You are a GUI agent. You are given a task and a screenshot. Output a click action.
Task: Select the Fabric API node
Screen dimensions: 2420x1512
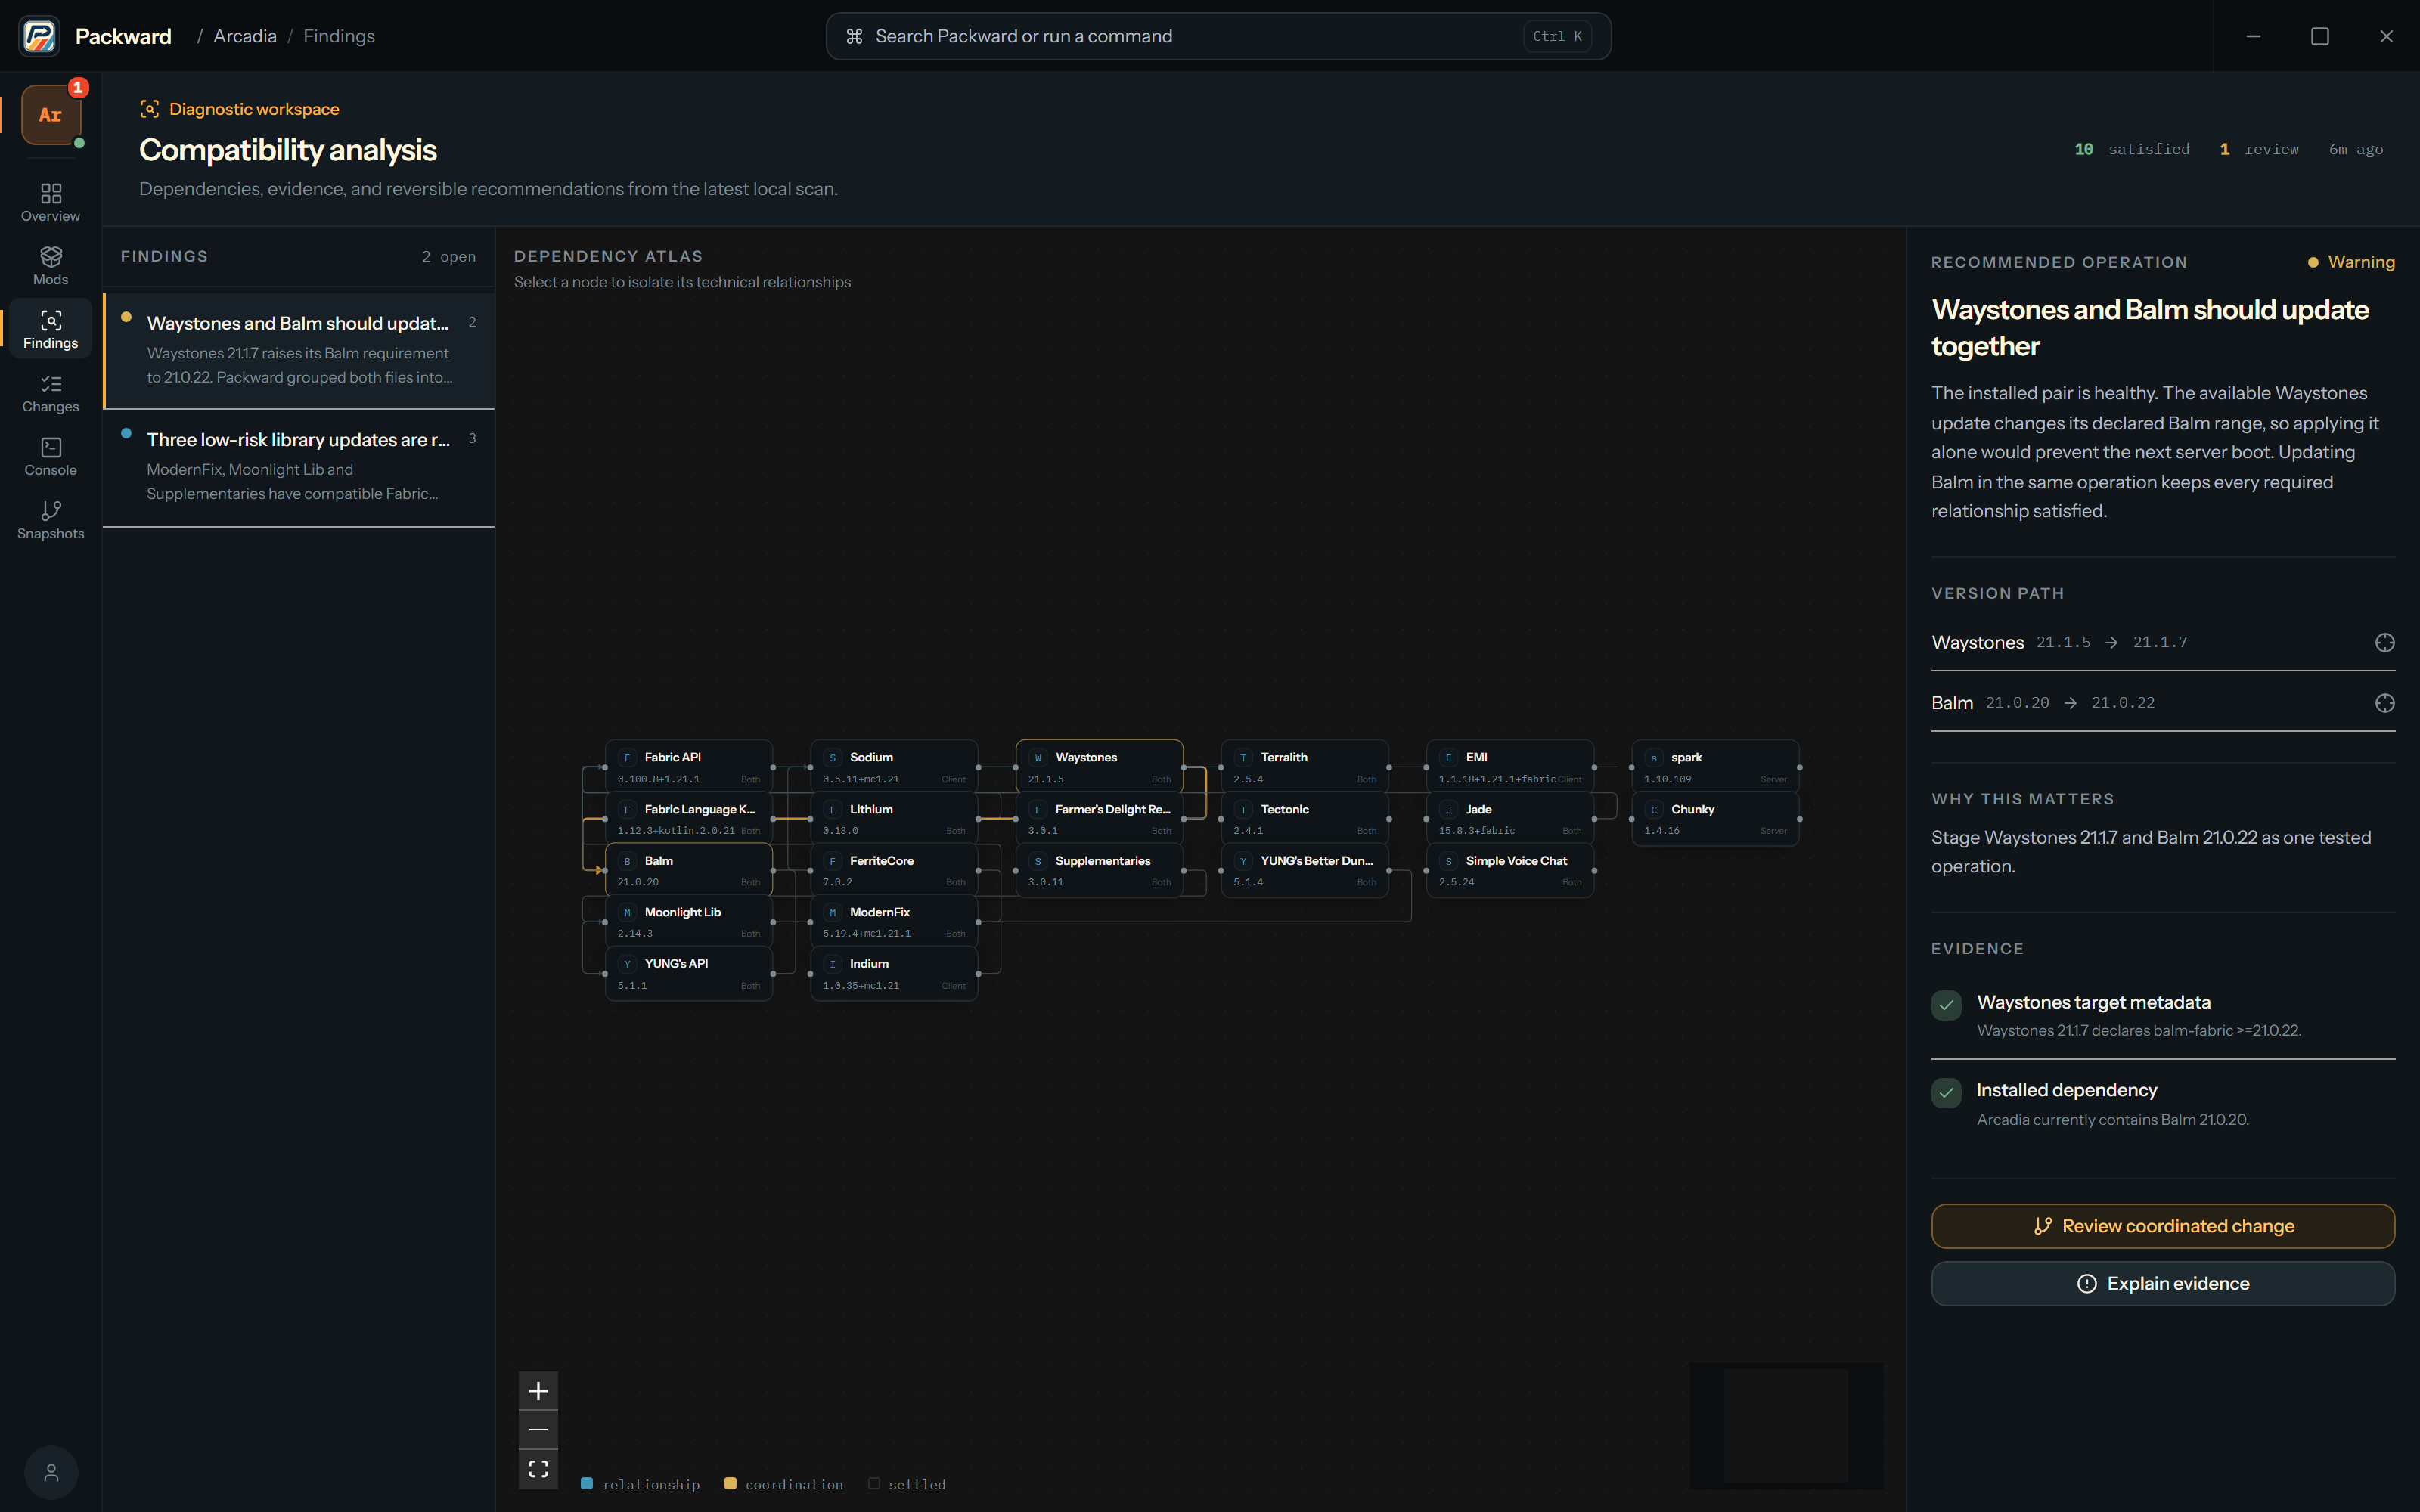click(x=689, y=767)
